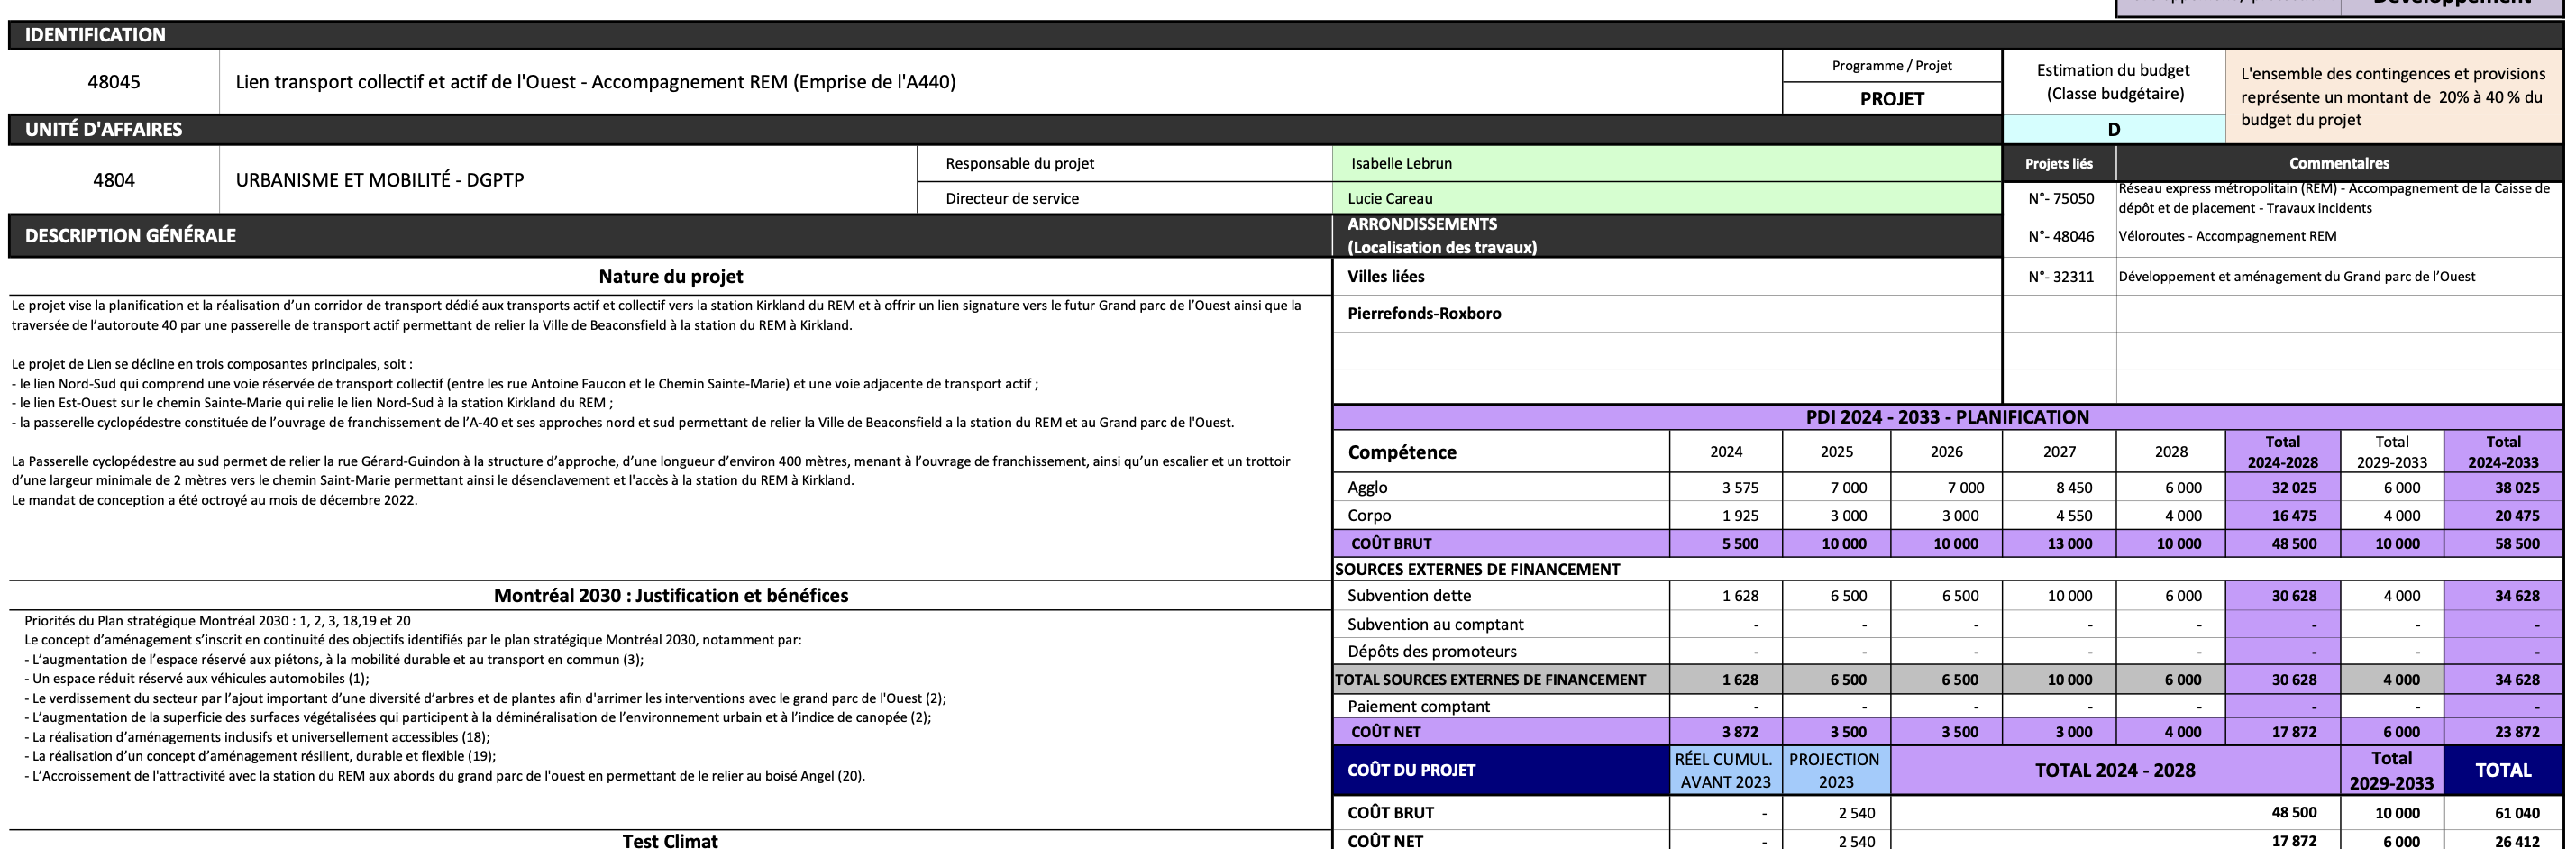Click budget class 'D' cell
This screenshot has height=849, width=2576.
click(x=2113, y=130)
